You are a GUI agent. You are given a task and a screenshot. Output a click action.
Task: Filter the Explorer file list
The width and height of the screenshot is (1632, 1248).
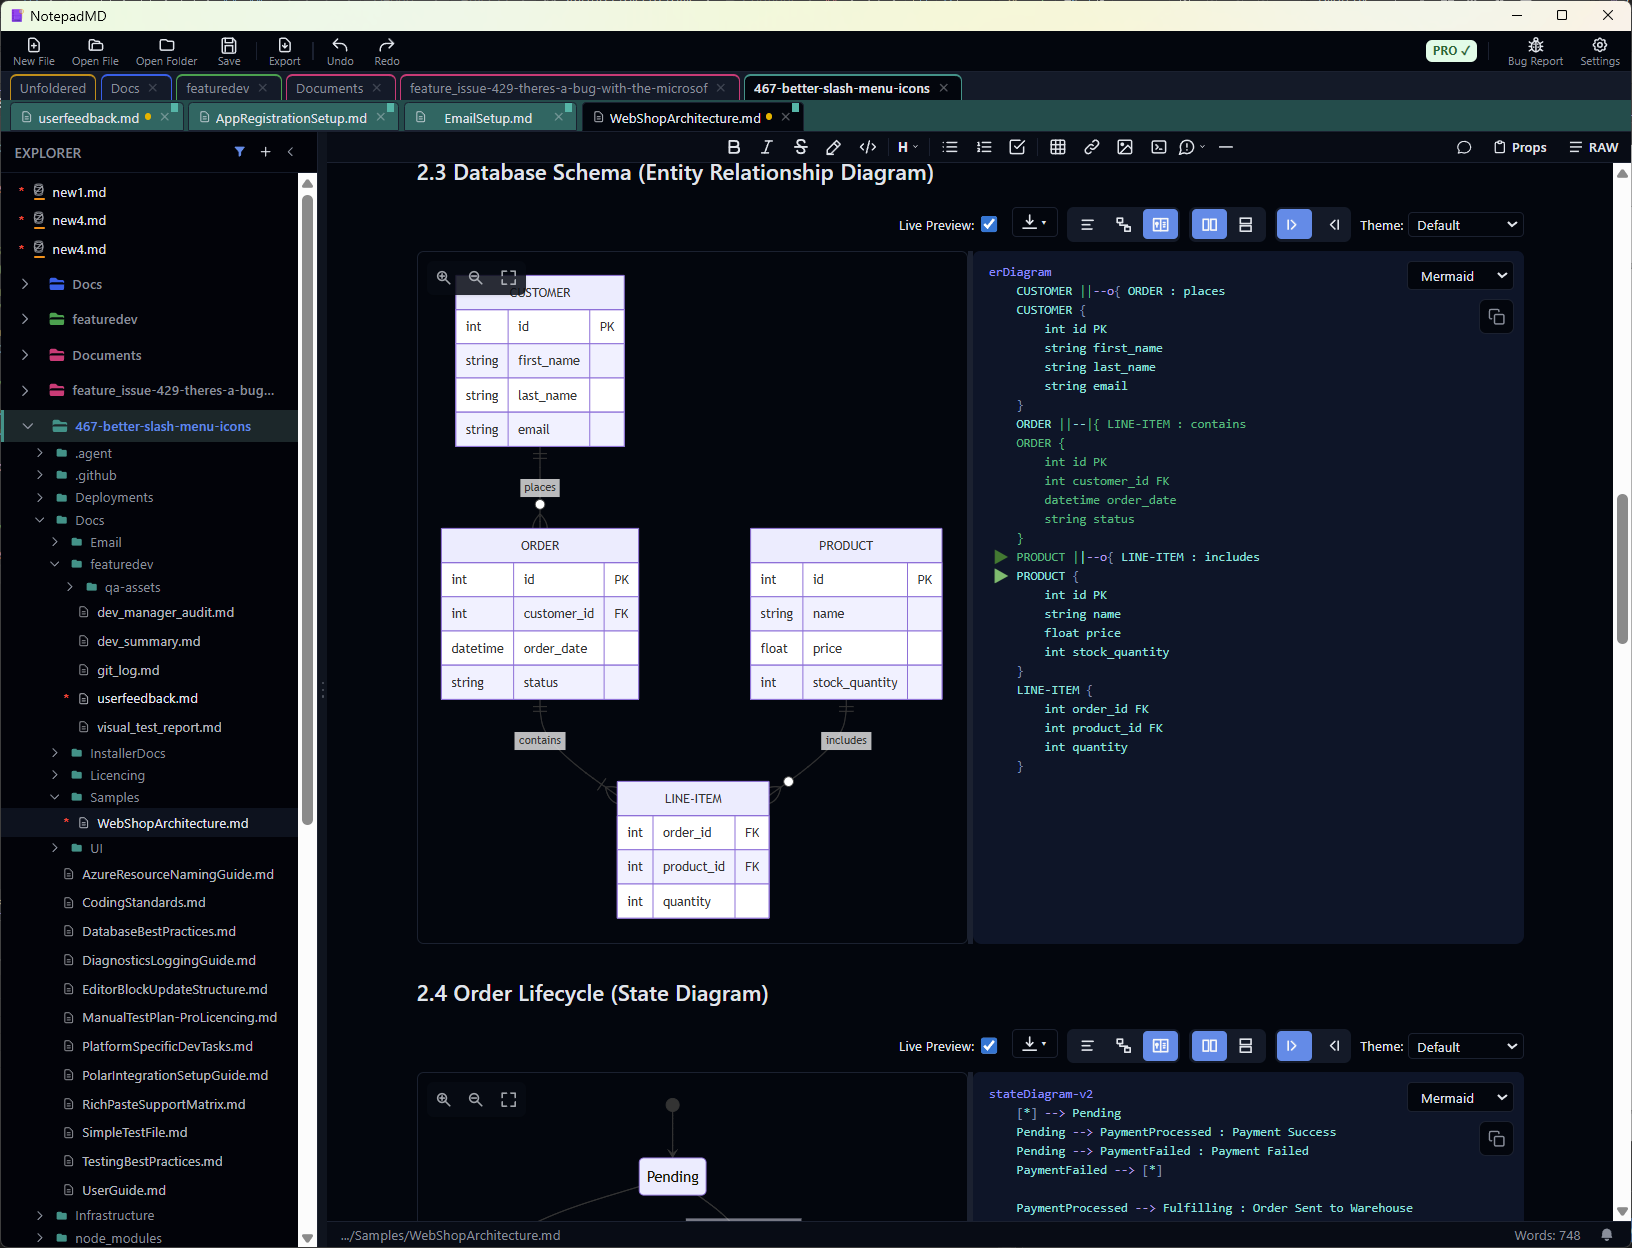point(240,152)
